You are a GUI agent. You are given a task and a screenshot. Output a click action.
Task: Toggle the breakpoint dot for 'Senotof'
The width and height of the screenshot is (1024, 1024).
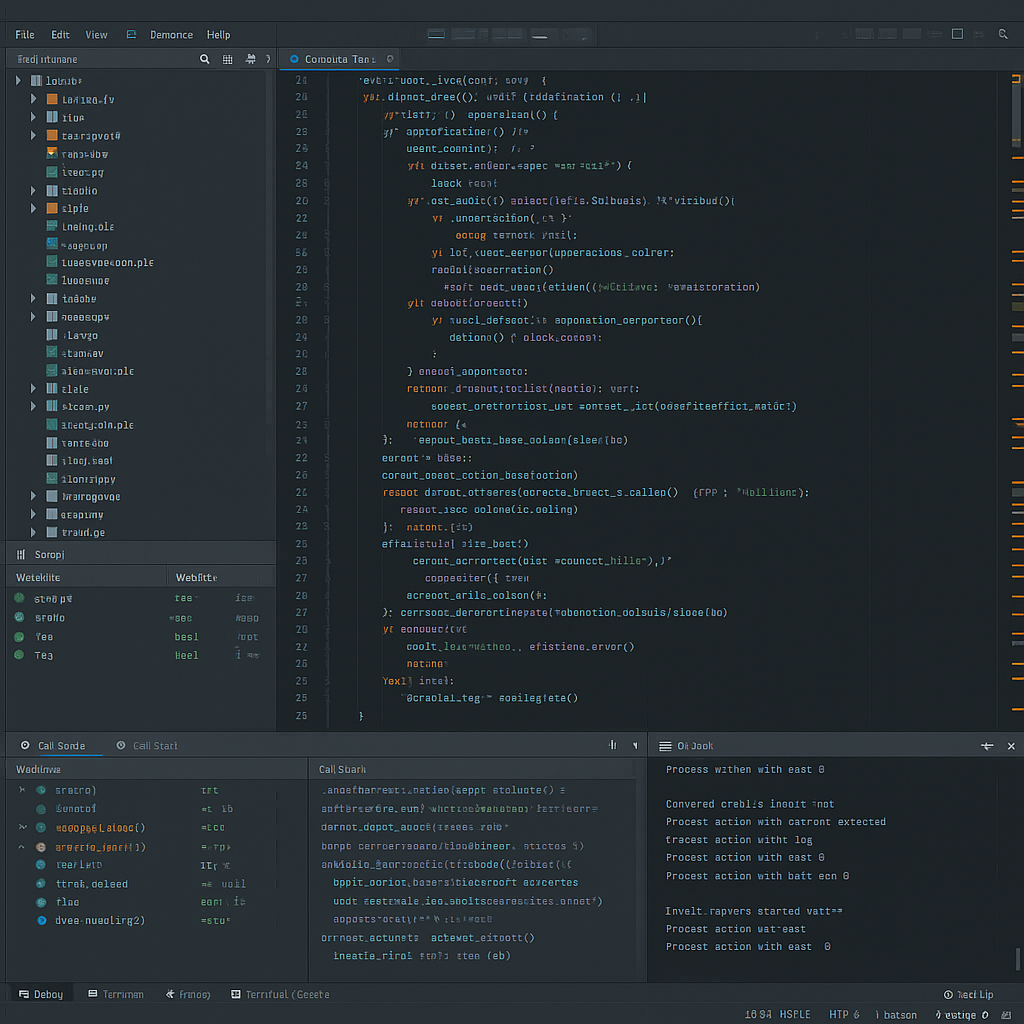click(x=41, y=808)
